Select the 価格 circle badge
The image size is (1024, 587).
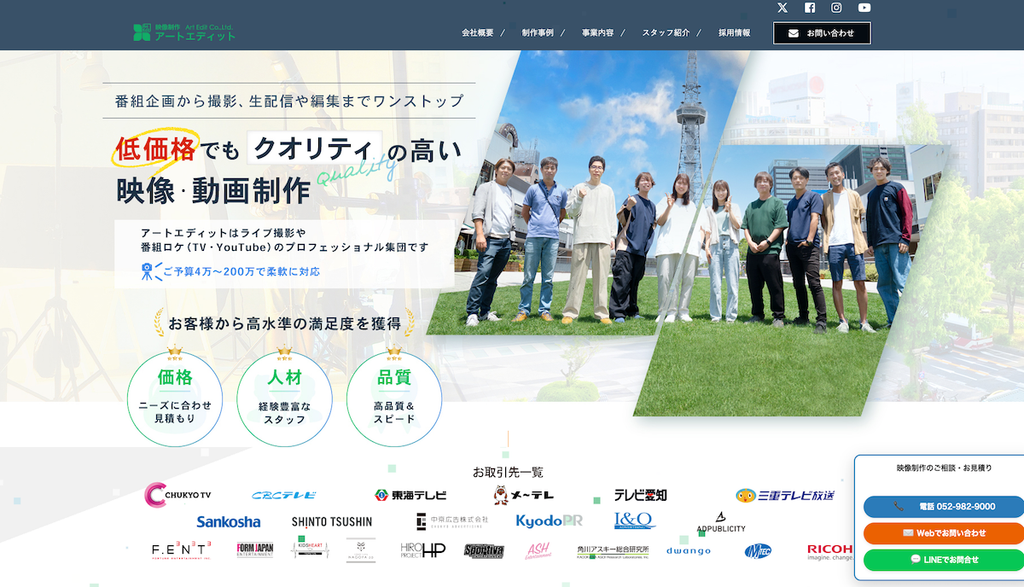click(174, 398)
